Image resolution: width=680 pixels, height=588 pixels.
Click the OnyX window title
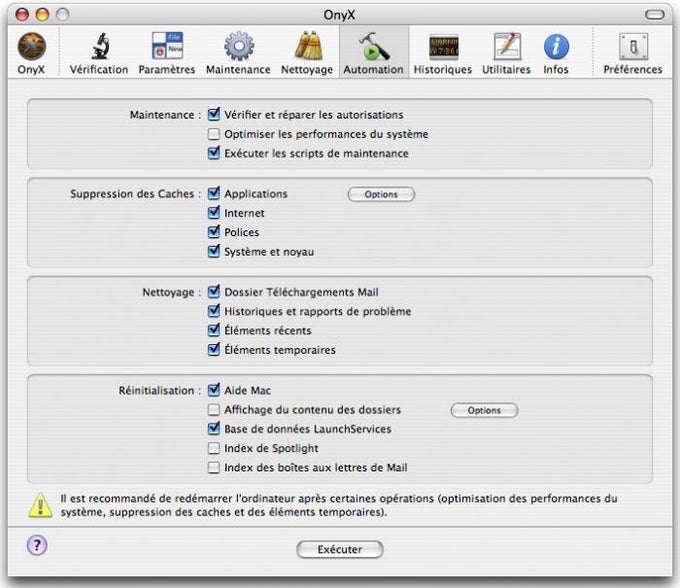pos(339,15)
